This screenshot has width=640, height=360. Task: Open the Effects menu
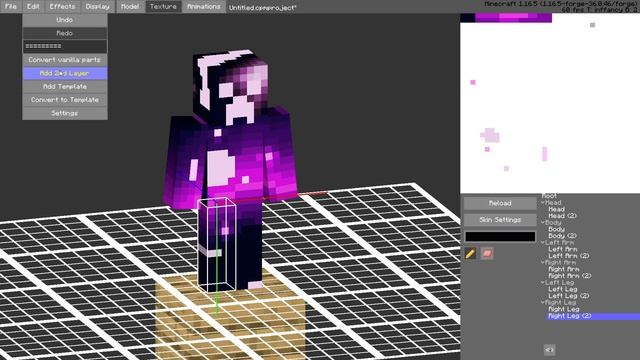(62, 7)
